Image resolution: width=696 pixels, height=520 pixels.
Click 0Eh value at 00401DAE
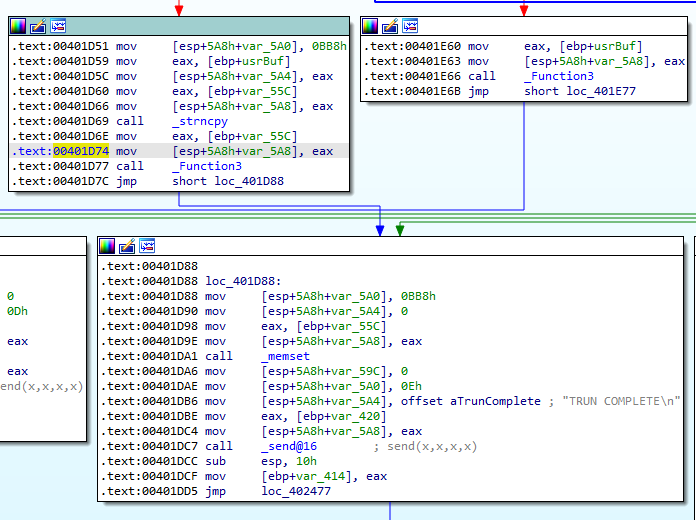tap(411, 386)
